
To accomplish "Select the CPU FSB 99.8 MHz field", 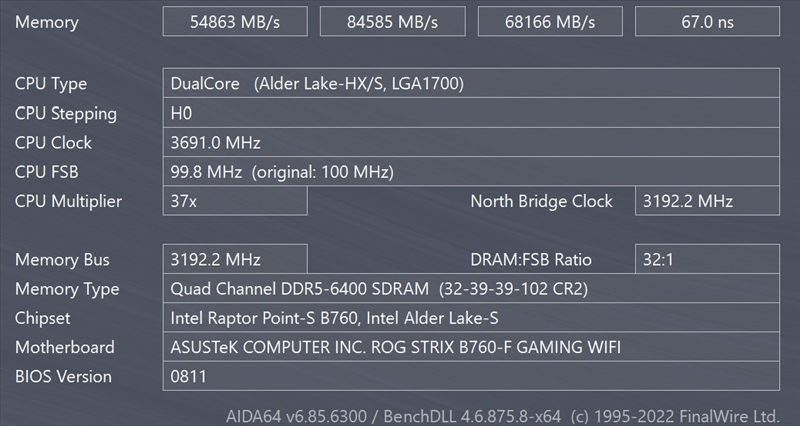I will click(470, 172).
